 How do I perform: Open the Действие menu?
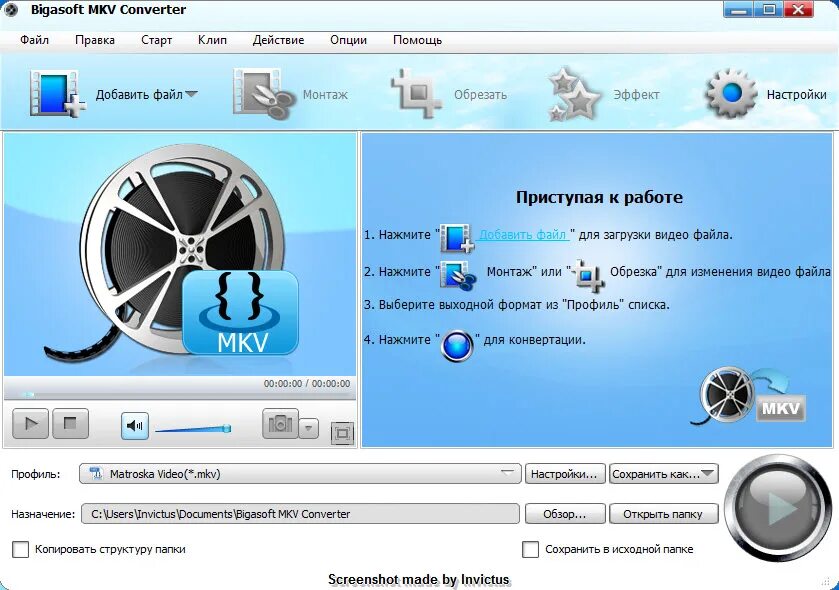278,40
